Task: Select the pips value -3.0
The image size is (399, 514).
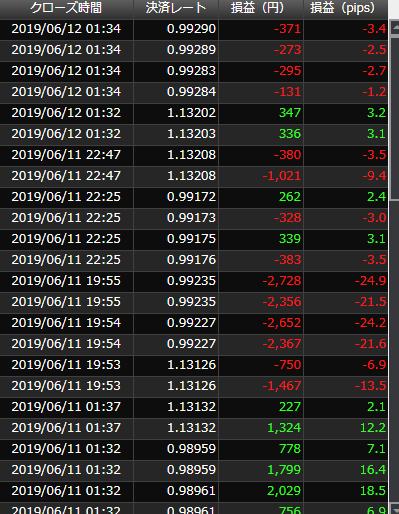Action: click(374, 218)
